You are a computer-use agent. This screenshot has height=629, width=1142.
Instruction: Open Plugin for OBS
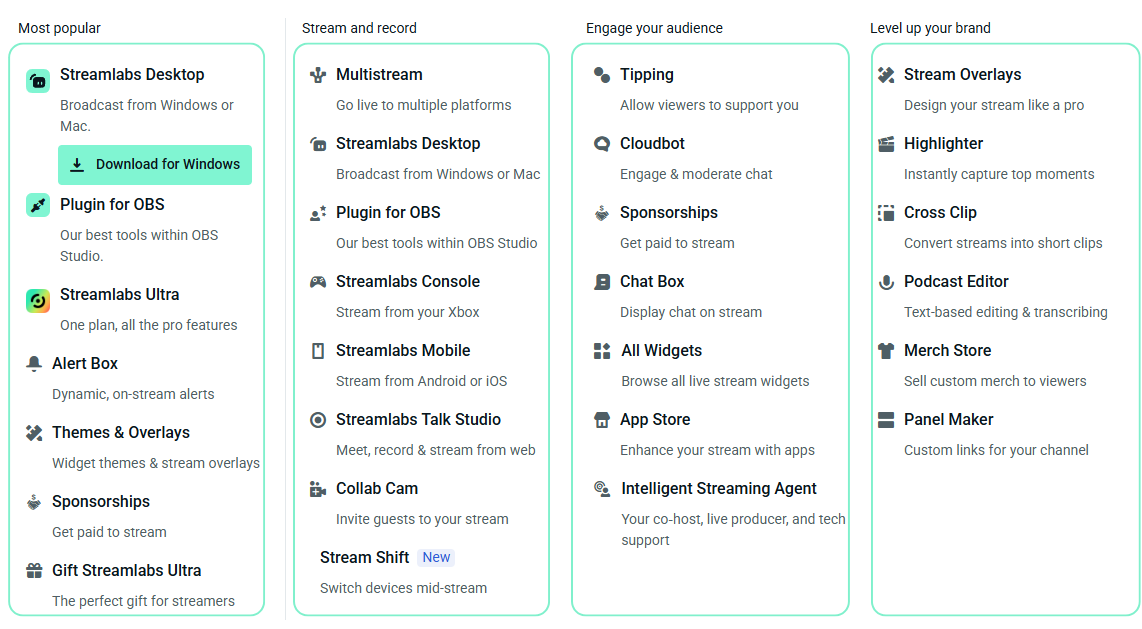point(112,204)
